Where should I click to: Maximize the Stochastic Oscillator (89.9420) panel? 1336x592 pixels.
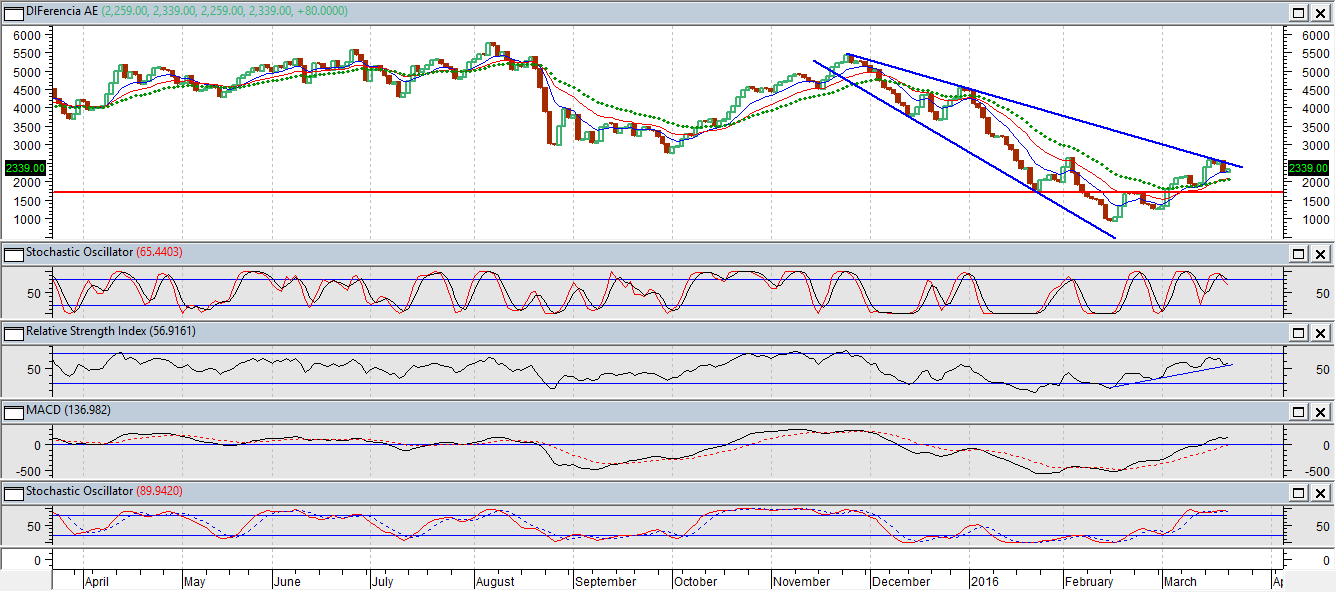tap(1299, 493)
